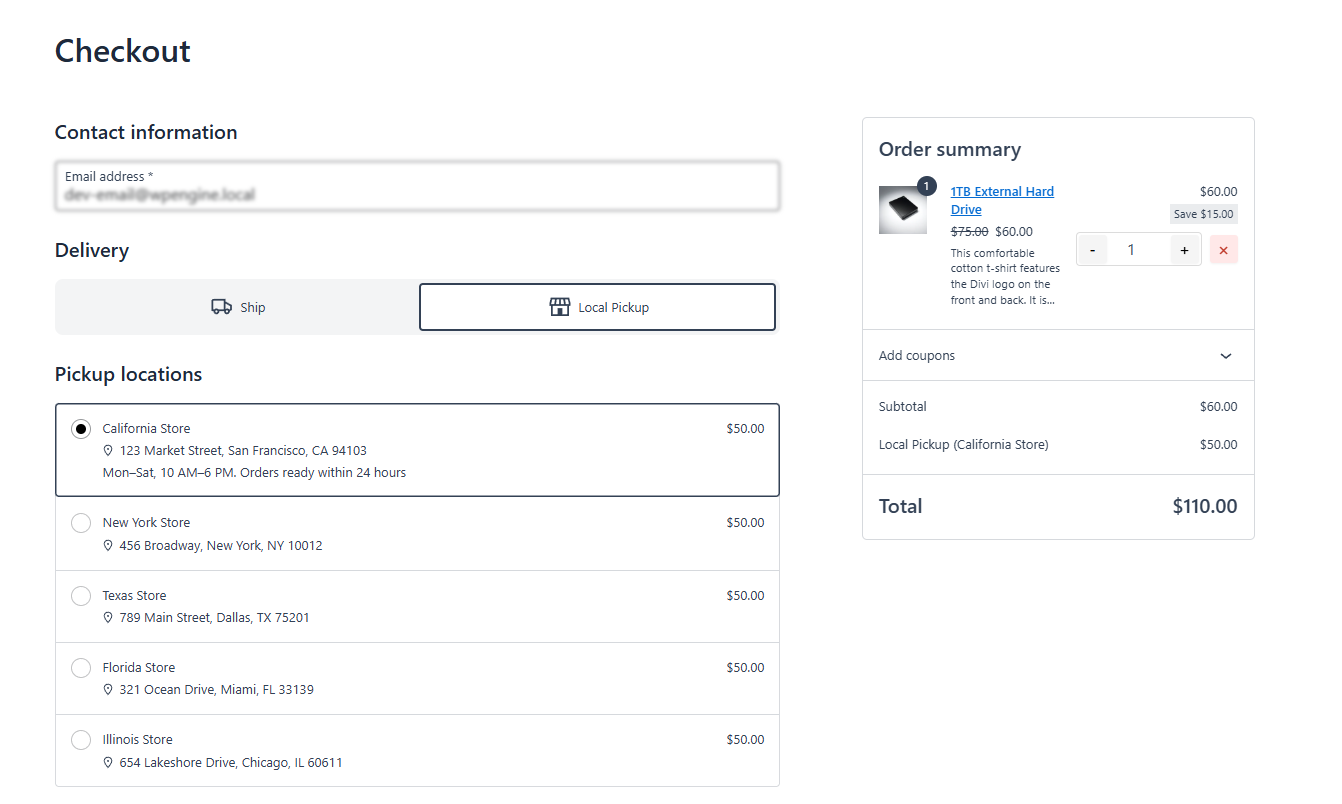Viewport: 1342px width, 804px height.
Task: Click the Save $15.00 badge
Action: [x=1204, y=214]
